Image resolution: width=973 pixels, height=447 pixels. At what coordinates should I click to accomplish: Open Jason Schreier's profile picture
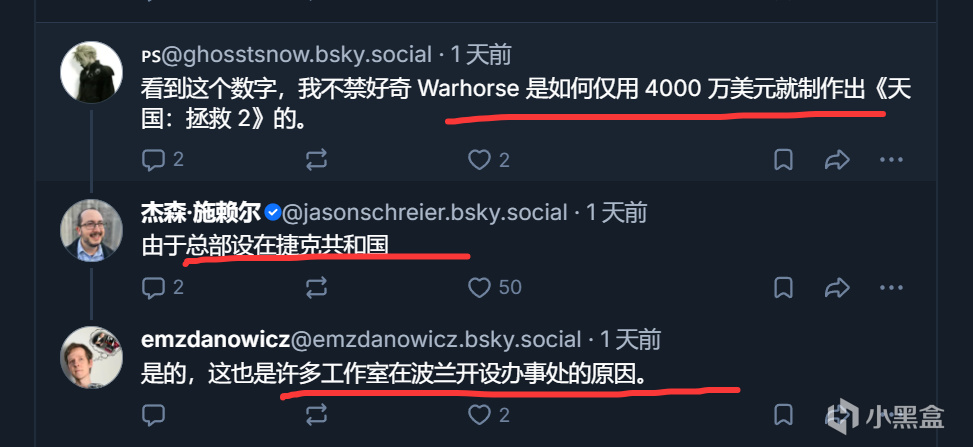(x=91, y=230)
